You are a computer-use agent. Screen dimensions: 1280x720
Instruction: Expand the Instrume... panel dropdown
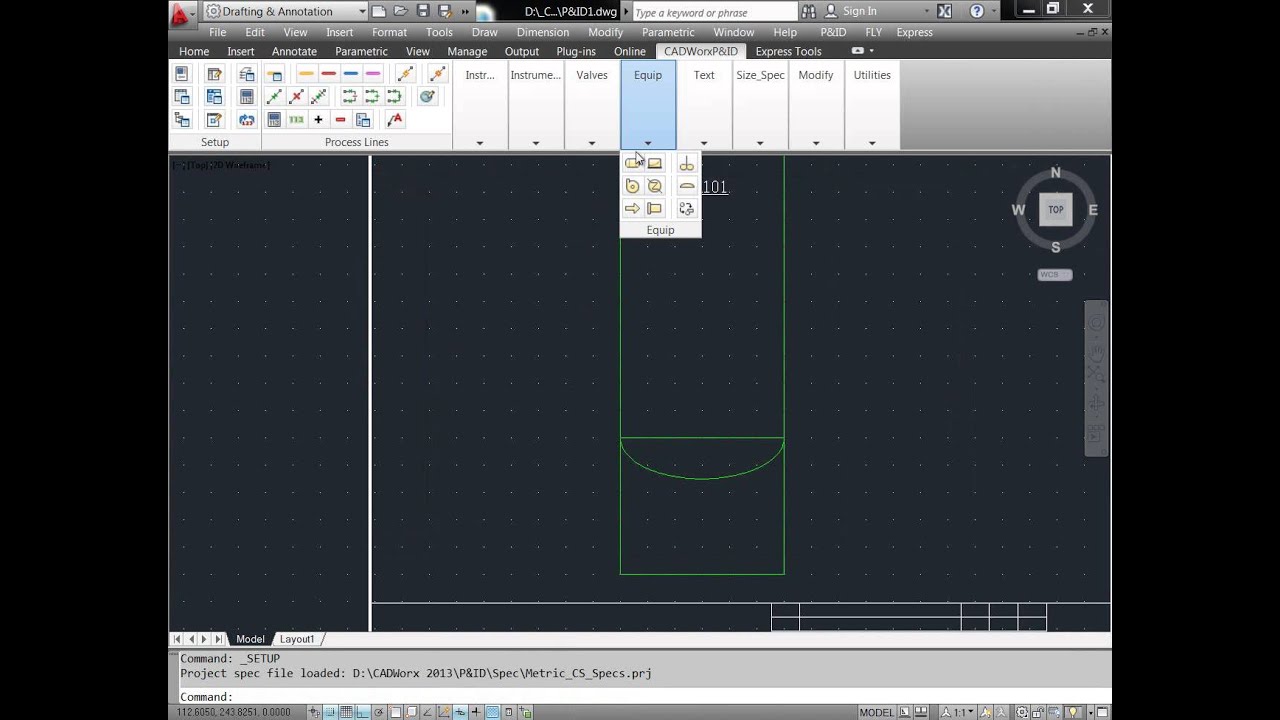click(x=536, y=143)
